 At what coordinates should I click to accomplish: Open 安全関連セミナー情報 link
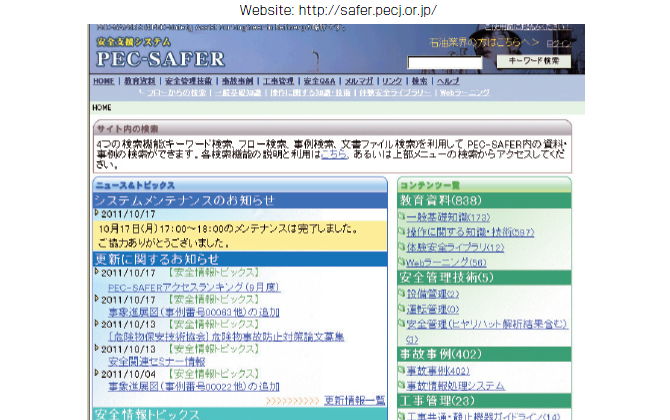click(156, 362)
